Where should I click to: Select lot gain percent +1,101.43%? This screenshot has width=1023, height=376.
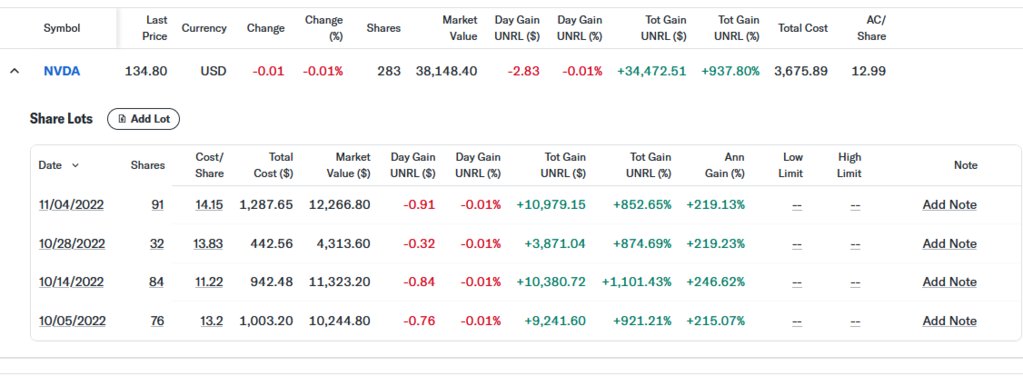click(636, 282)
